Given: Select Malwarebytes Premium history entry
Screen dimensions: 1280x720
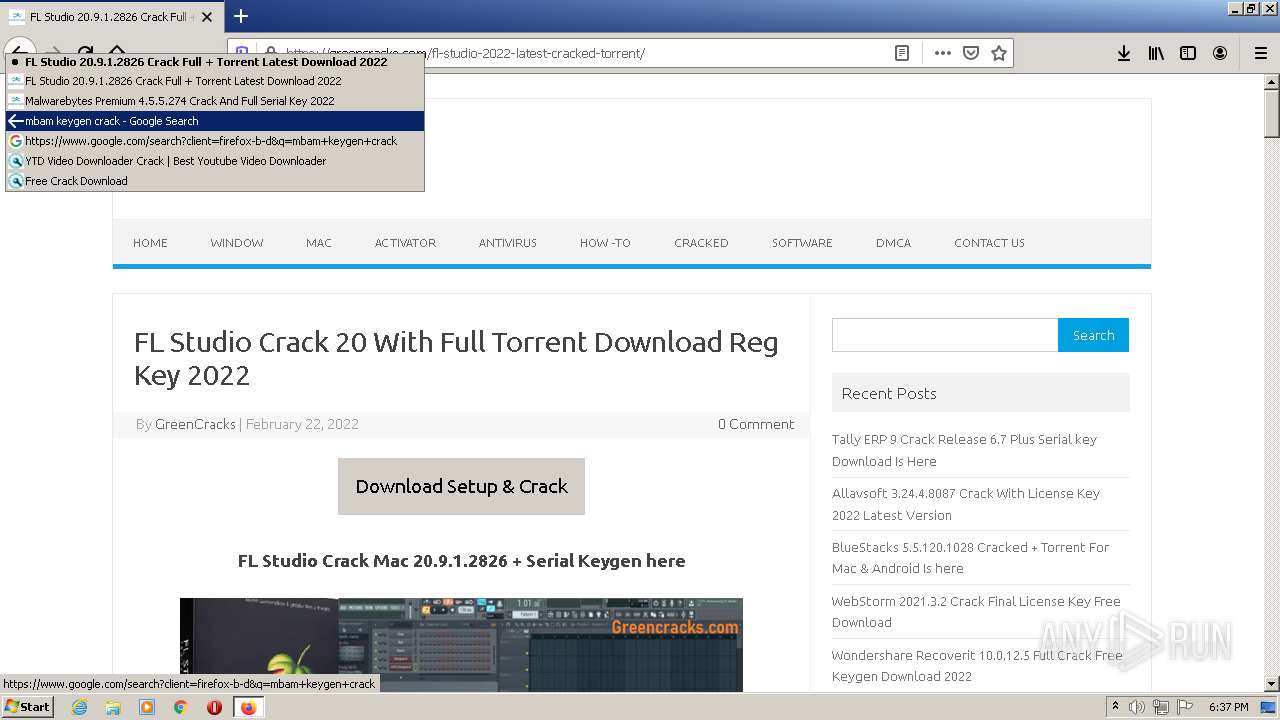Looking at the screenshot, I should click(x=215, y=101).
